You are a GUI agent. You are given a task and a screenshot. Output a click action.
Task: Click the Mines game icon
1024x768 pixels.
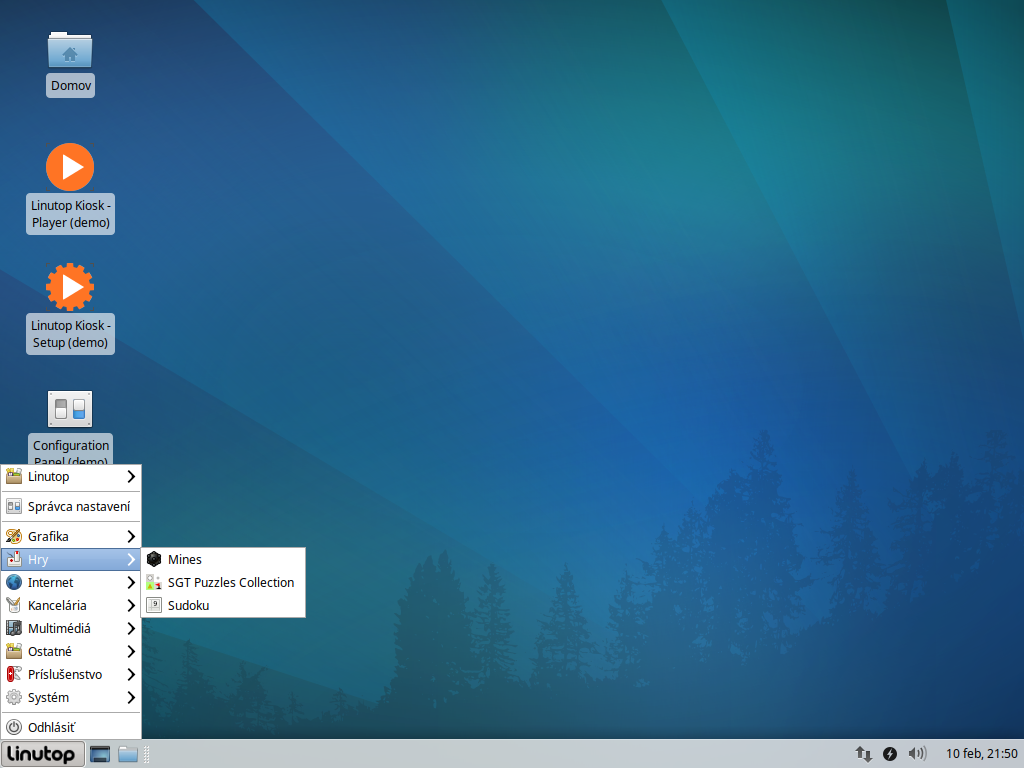click(153, 559)
